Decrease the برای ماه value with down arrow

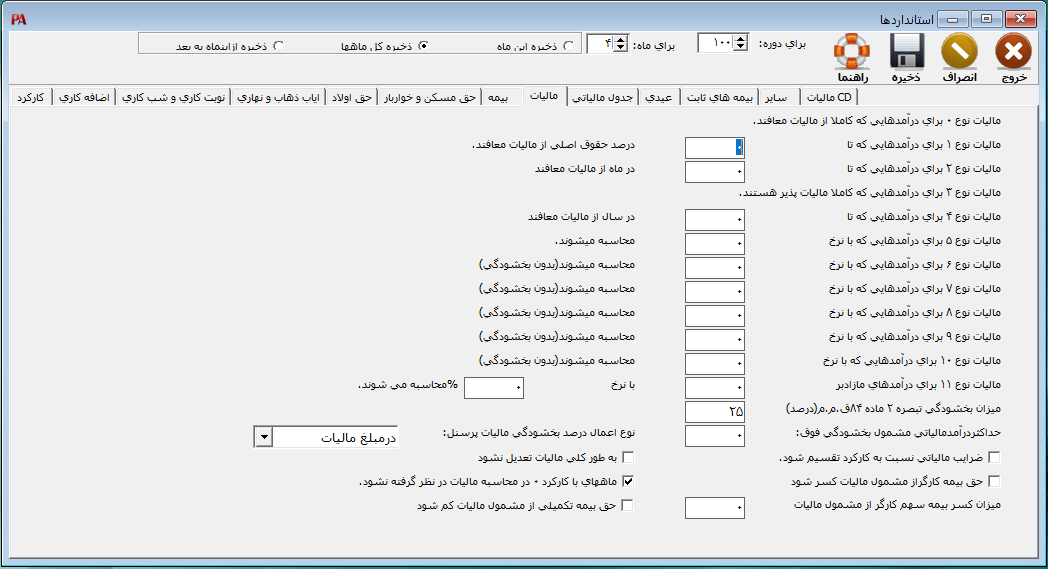(x=620, y=48)
